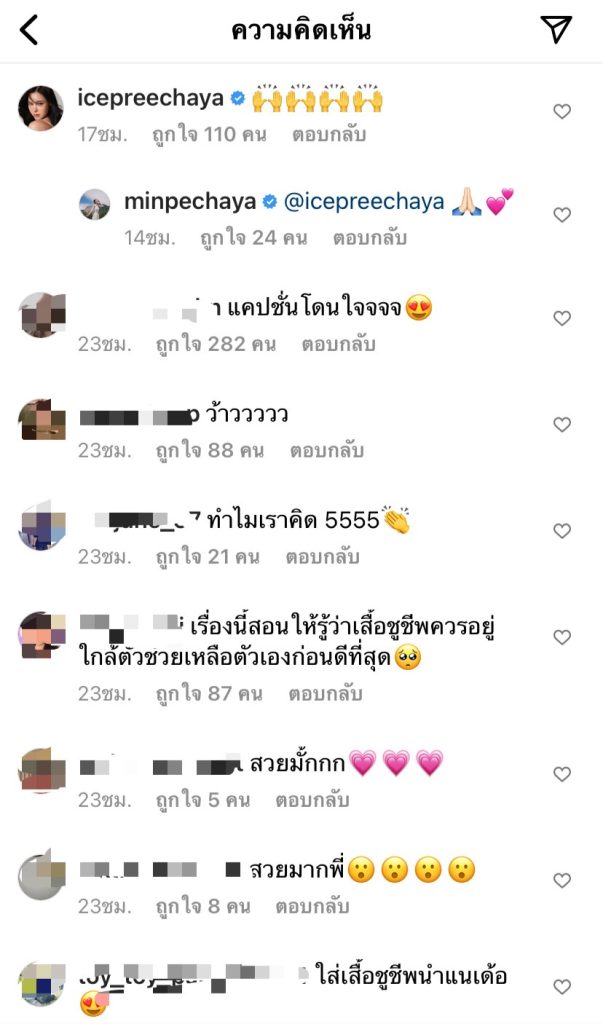Image resolution: width=603 pixels, height=1024 pixels.
Task: Open the icepreechaya username link
Action: 150,99
